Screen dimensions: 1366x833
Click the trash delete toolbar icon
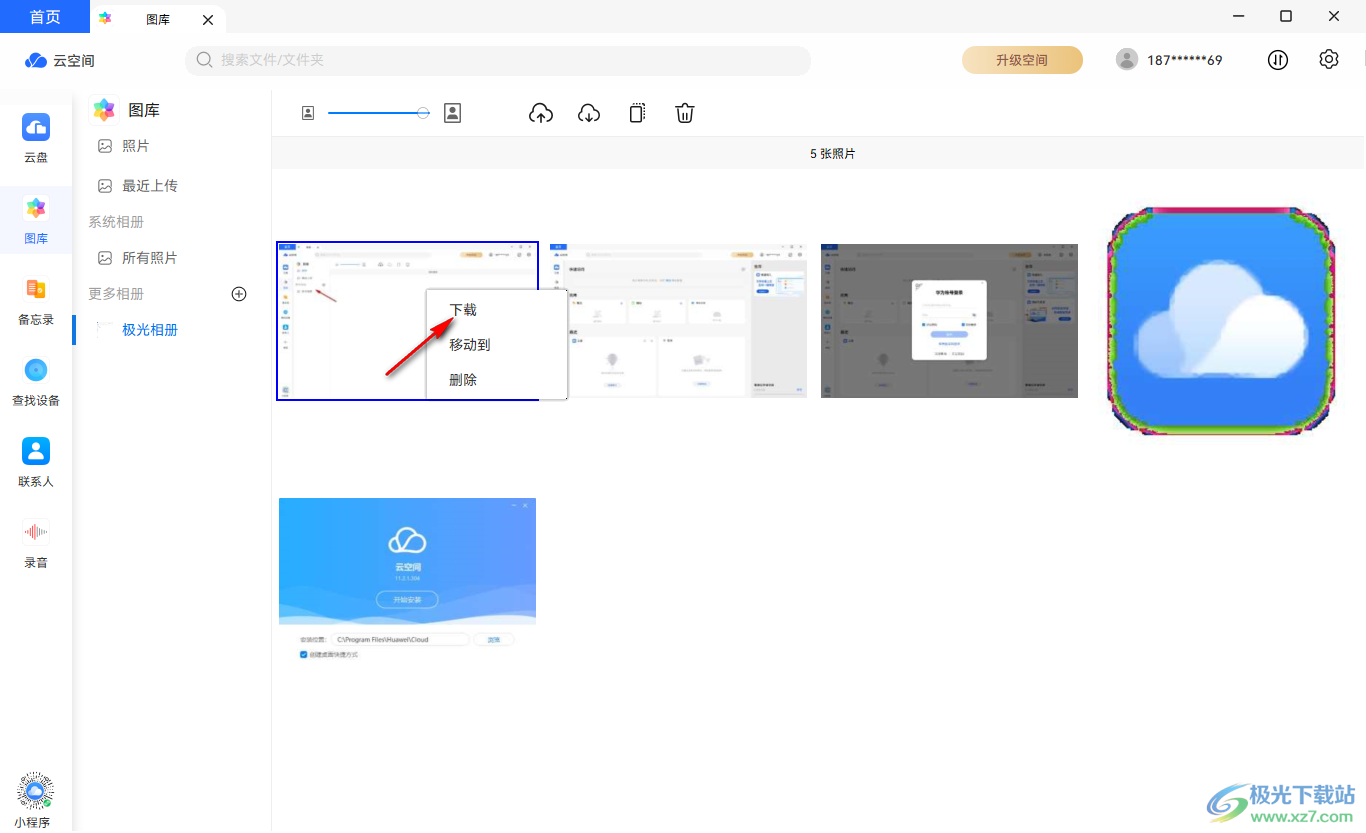pos(685,113)
